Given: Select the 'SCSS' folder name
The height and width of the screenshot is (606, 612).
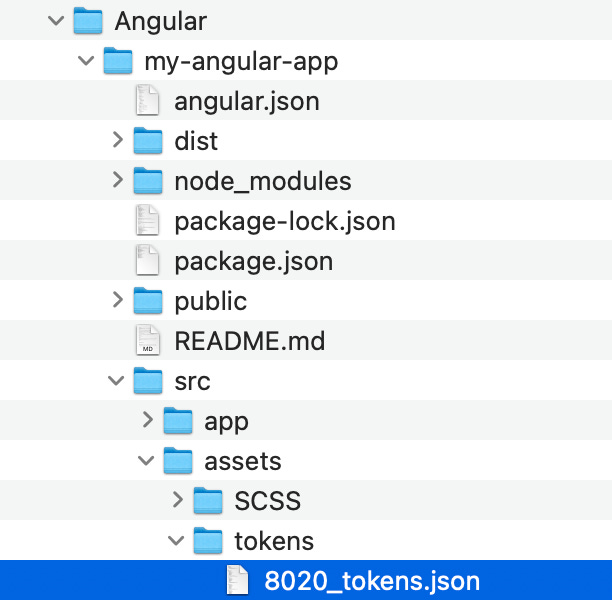Looking at the screenshot, I should pyautogui.click(x=267, y=501).
